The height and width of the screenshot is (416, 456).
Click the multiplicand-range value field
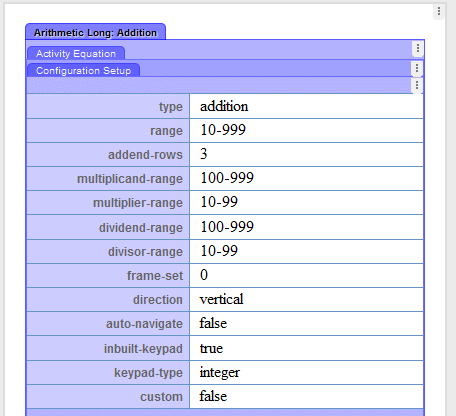click(306, 178)
